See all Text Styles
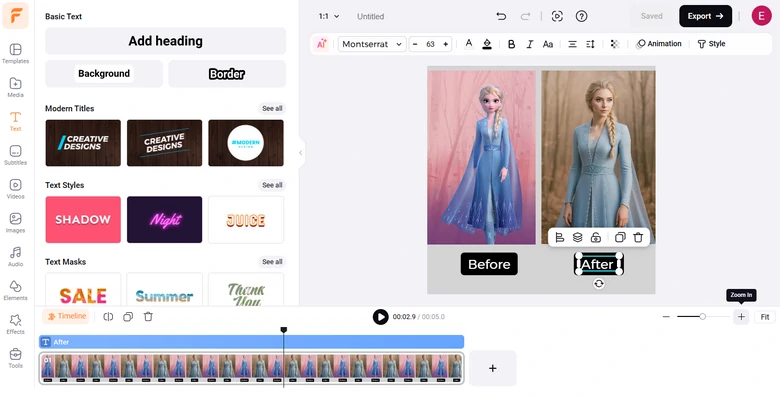This screenshot has width=780, height=396. [x=272, y=185]
